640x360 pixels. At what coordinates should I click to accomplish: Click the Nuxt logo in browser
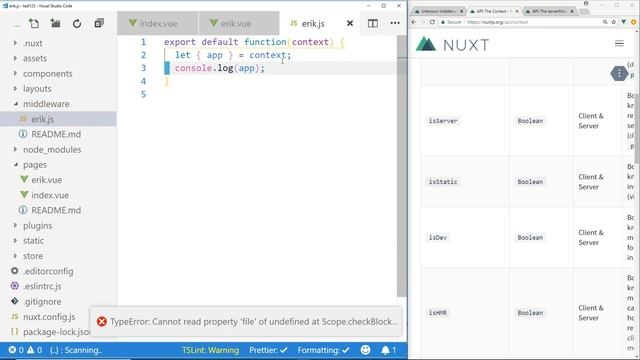point(452,44)
